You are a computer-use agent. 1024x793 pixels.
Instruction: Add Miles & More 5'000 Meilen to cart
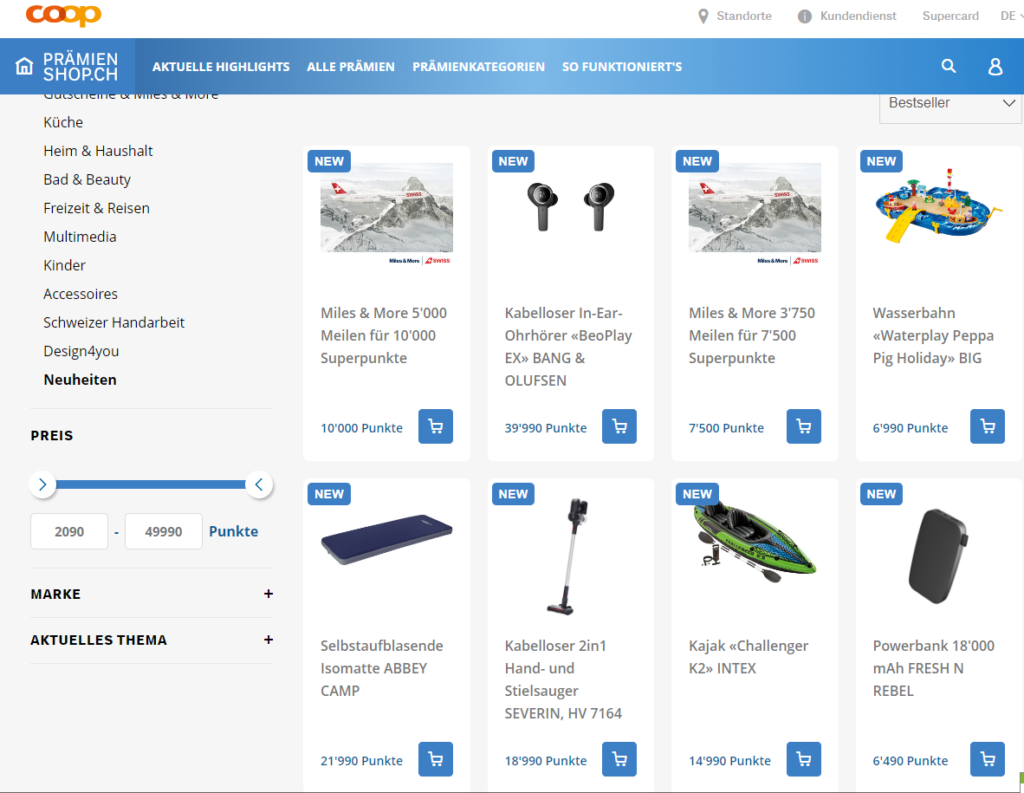click(436, 427)
